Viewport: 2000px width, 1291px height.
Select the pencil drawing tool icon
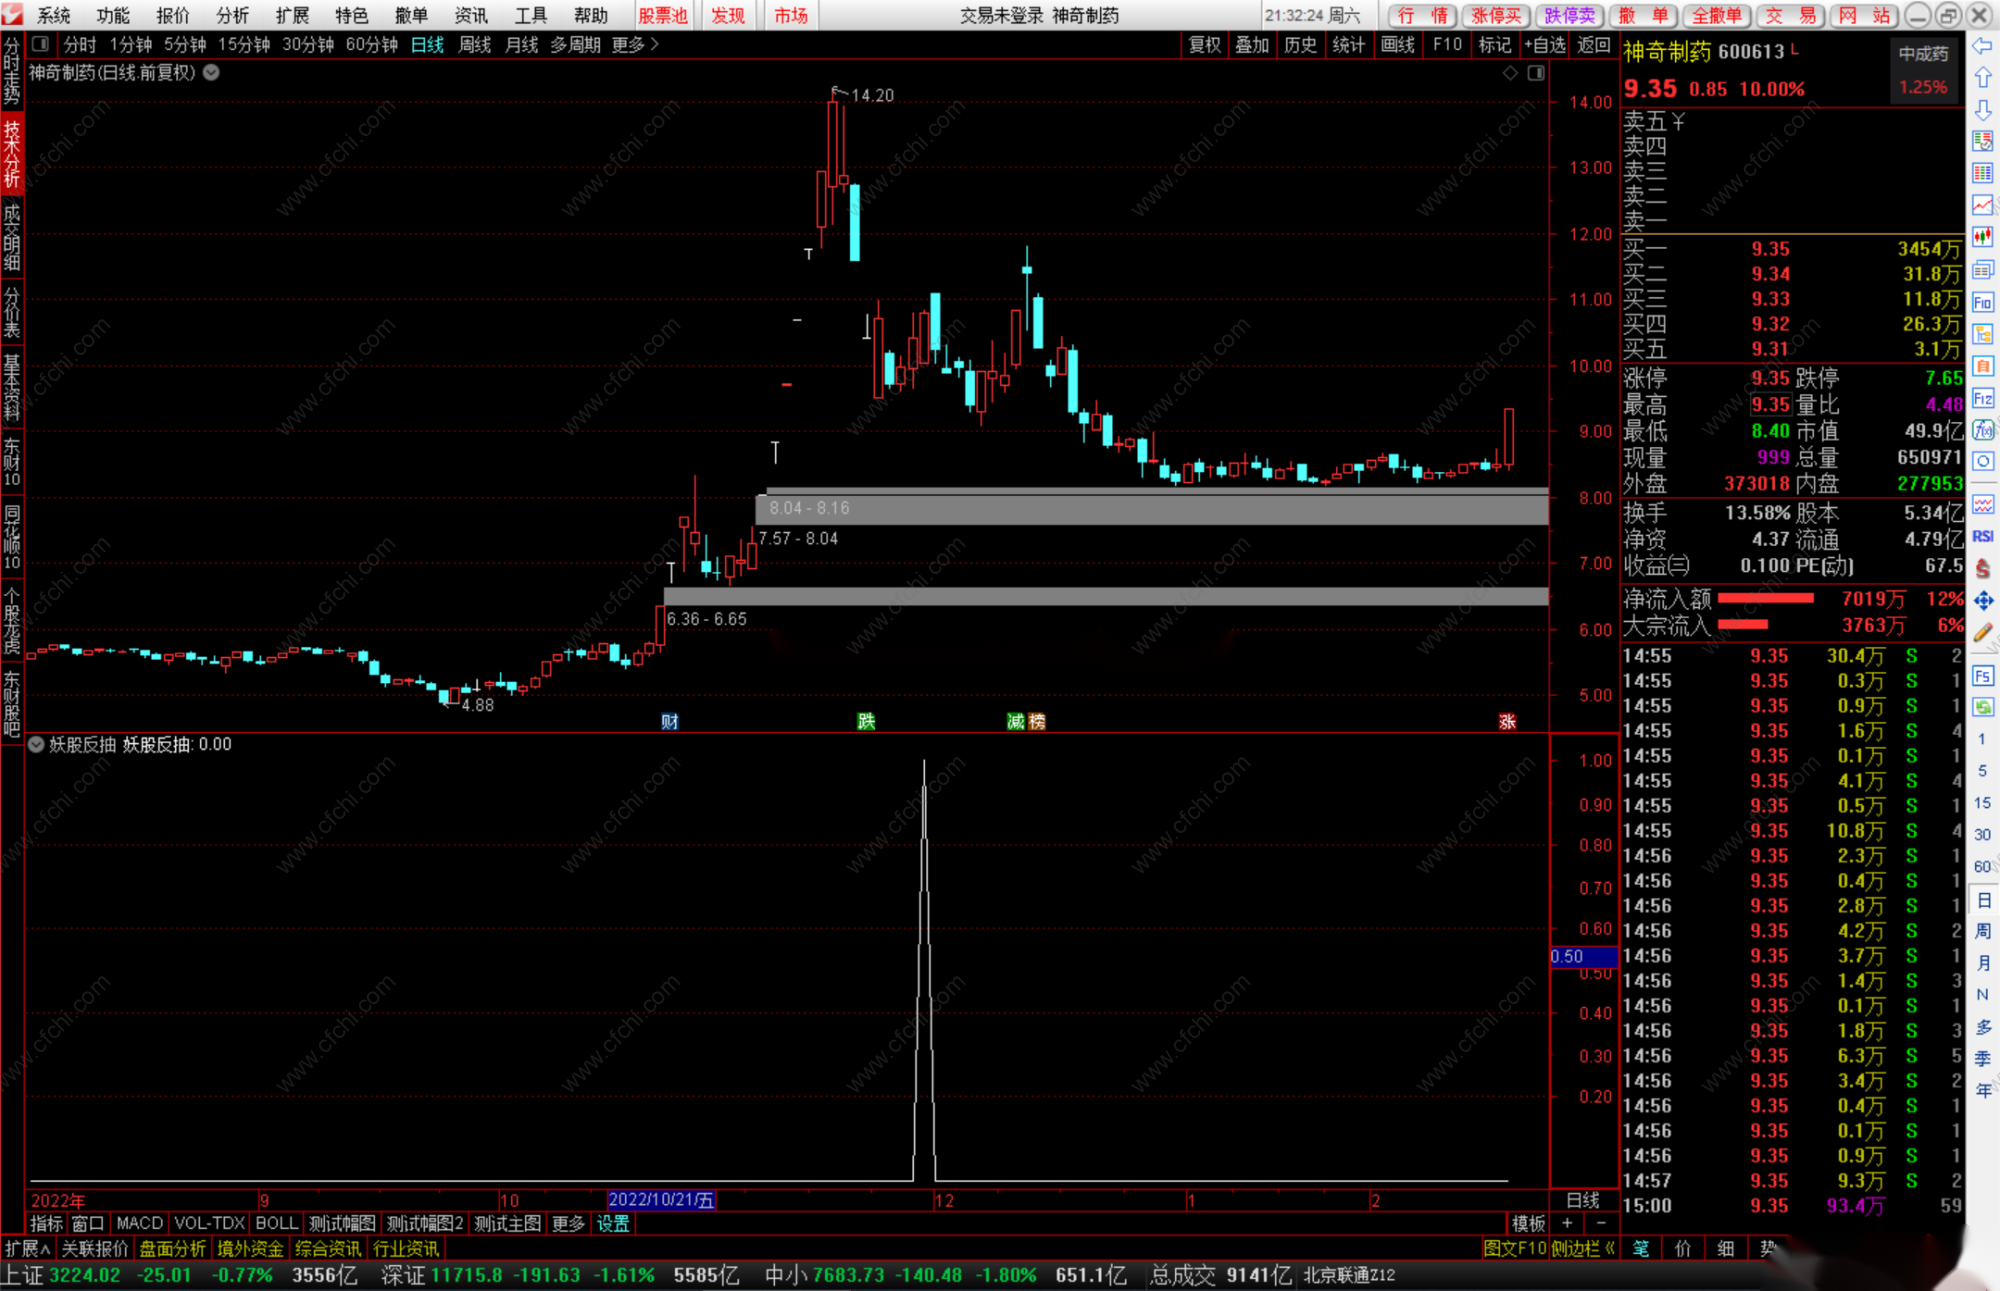(x=1982, y=632)
